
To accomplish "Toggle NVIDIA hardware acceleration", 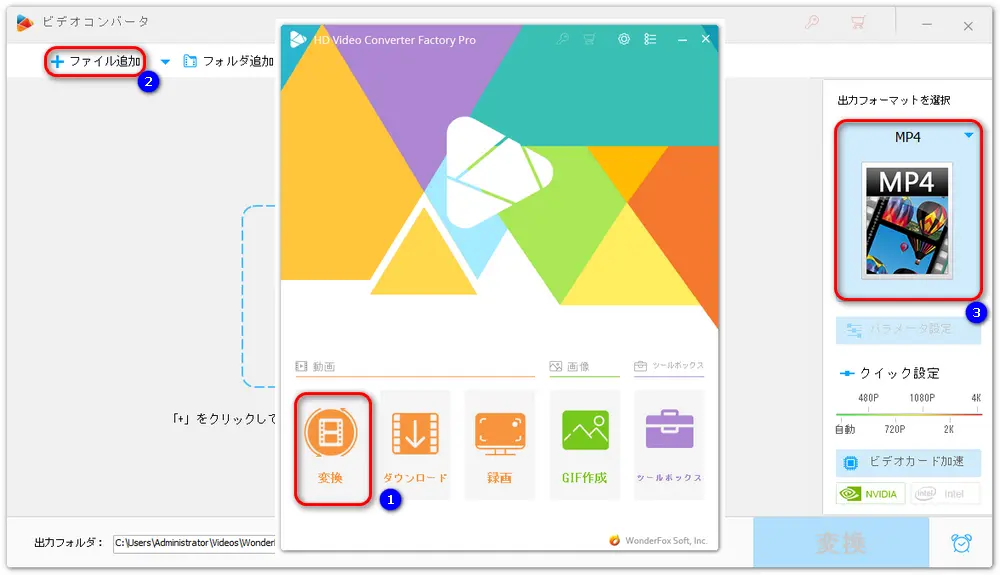I will (x=870, y=493).
